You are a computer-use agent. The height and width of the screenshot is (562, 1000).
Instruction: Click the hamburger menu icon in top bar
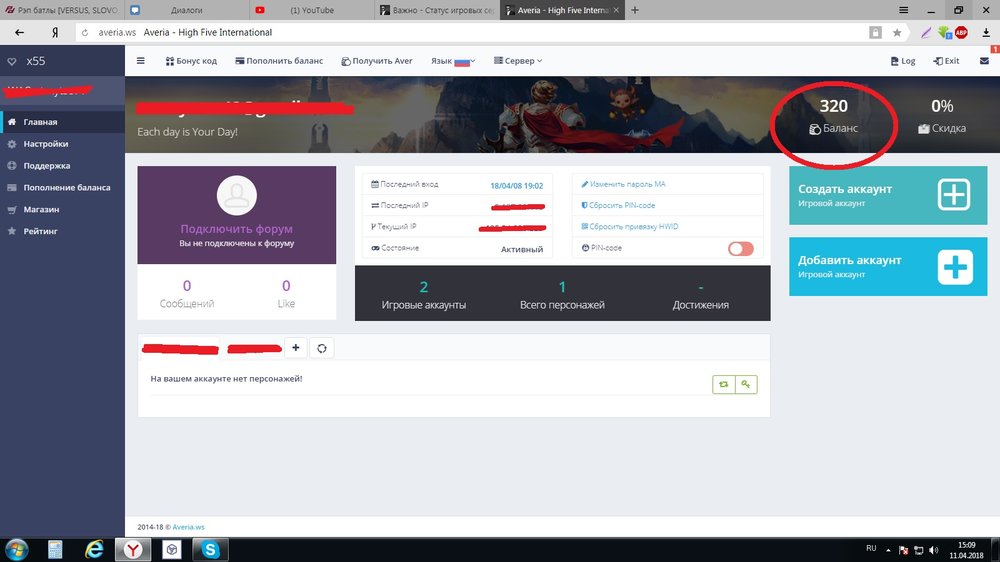[x=141, y=61]
